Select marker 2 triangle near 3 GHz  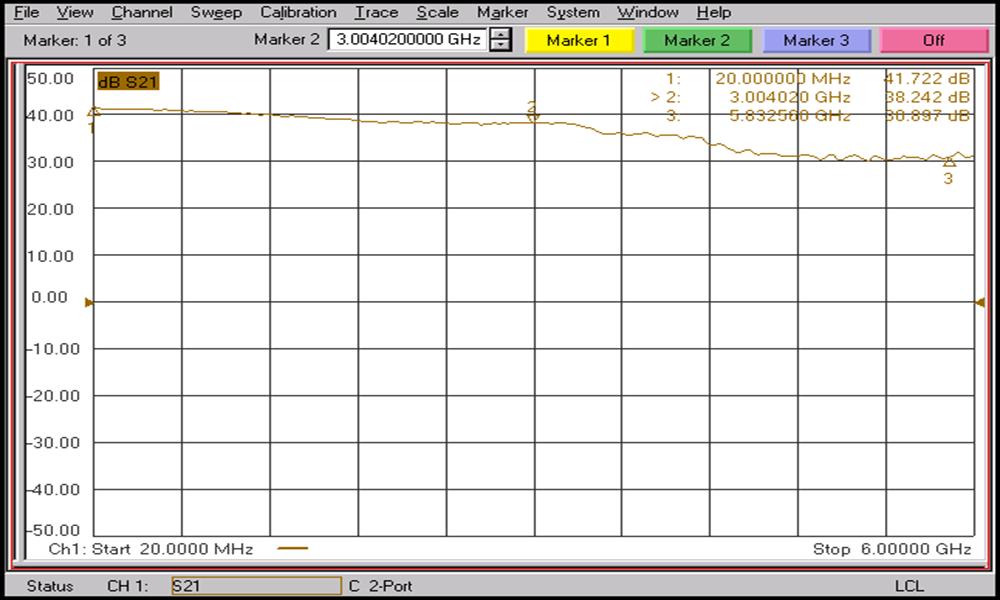coord(533,116)
